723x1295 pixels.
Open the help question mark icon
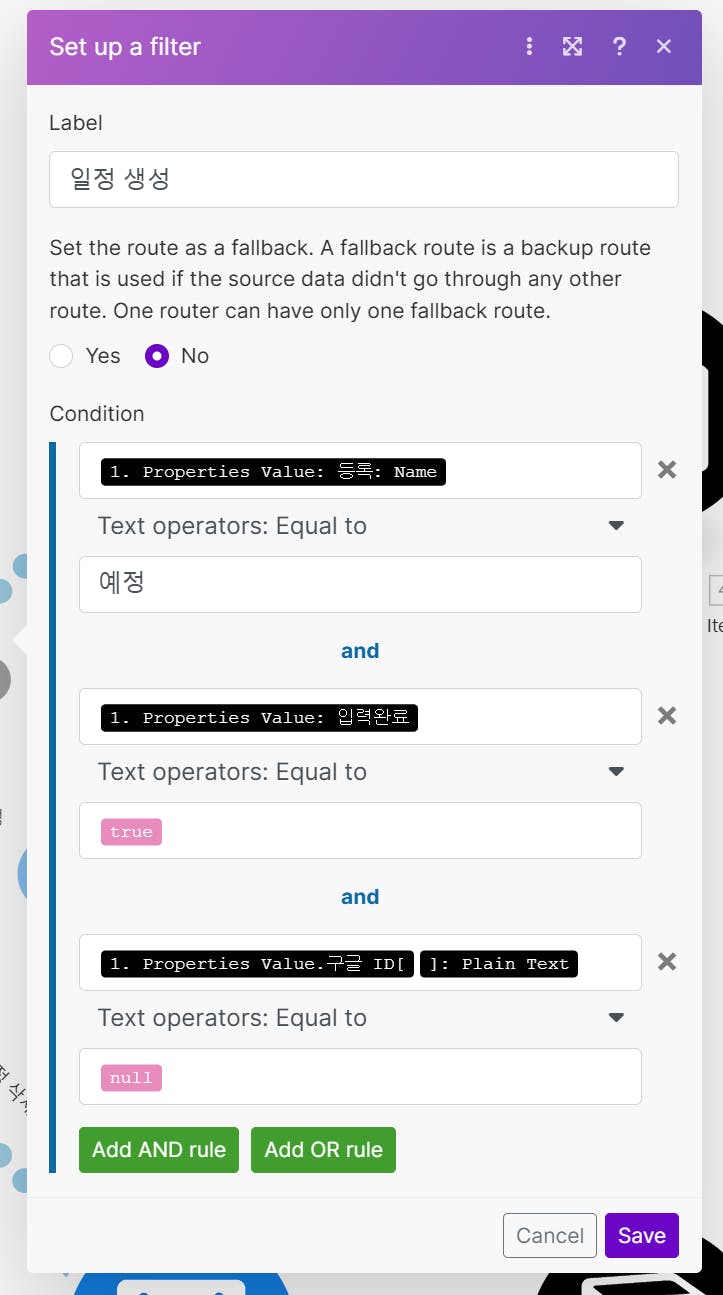(619, 47)
